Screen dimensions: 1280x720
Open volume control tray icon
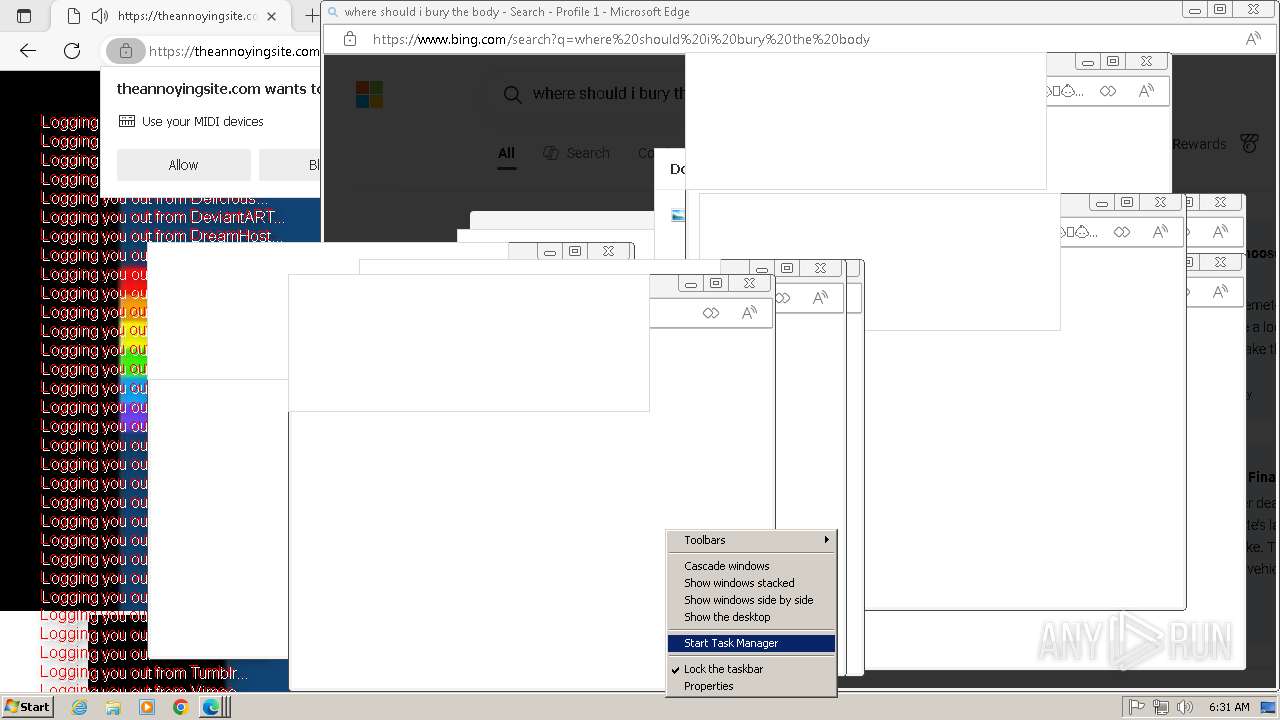tap(1185, 707)
